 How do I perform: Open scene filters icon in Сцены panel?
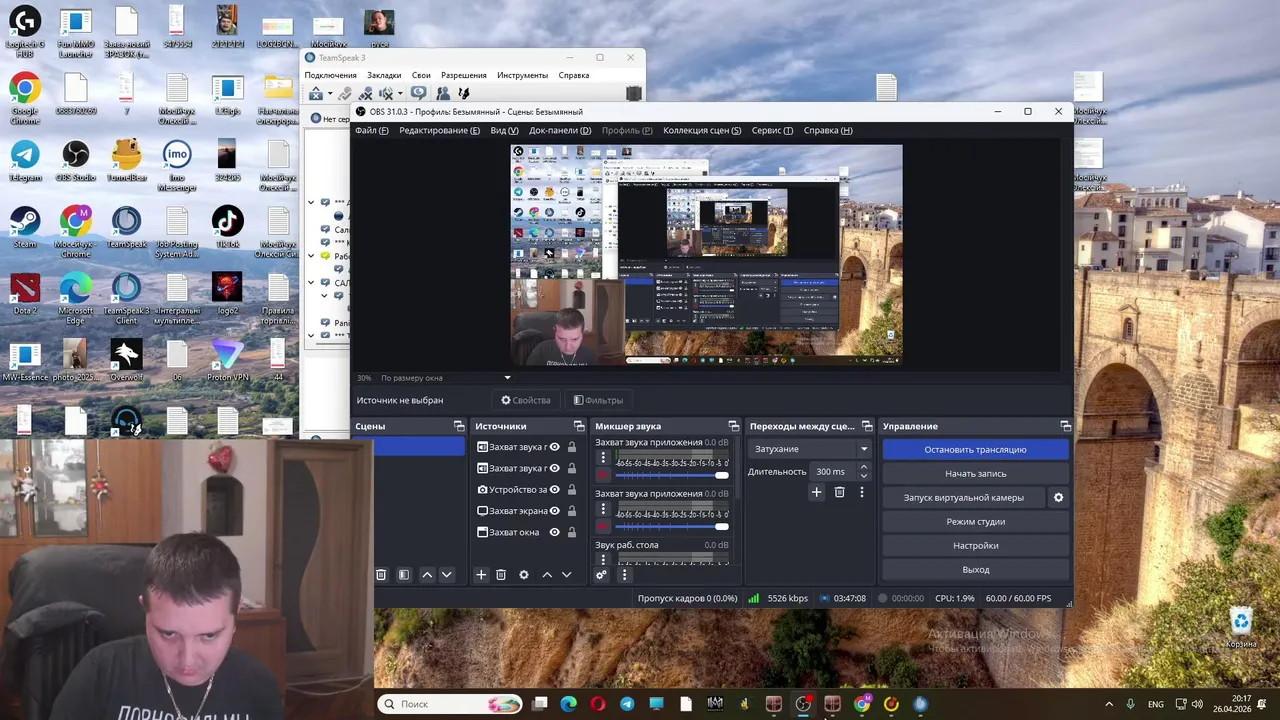pos(404,575)
